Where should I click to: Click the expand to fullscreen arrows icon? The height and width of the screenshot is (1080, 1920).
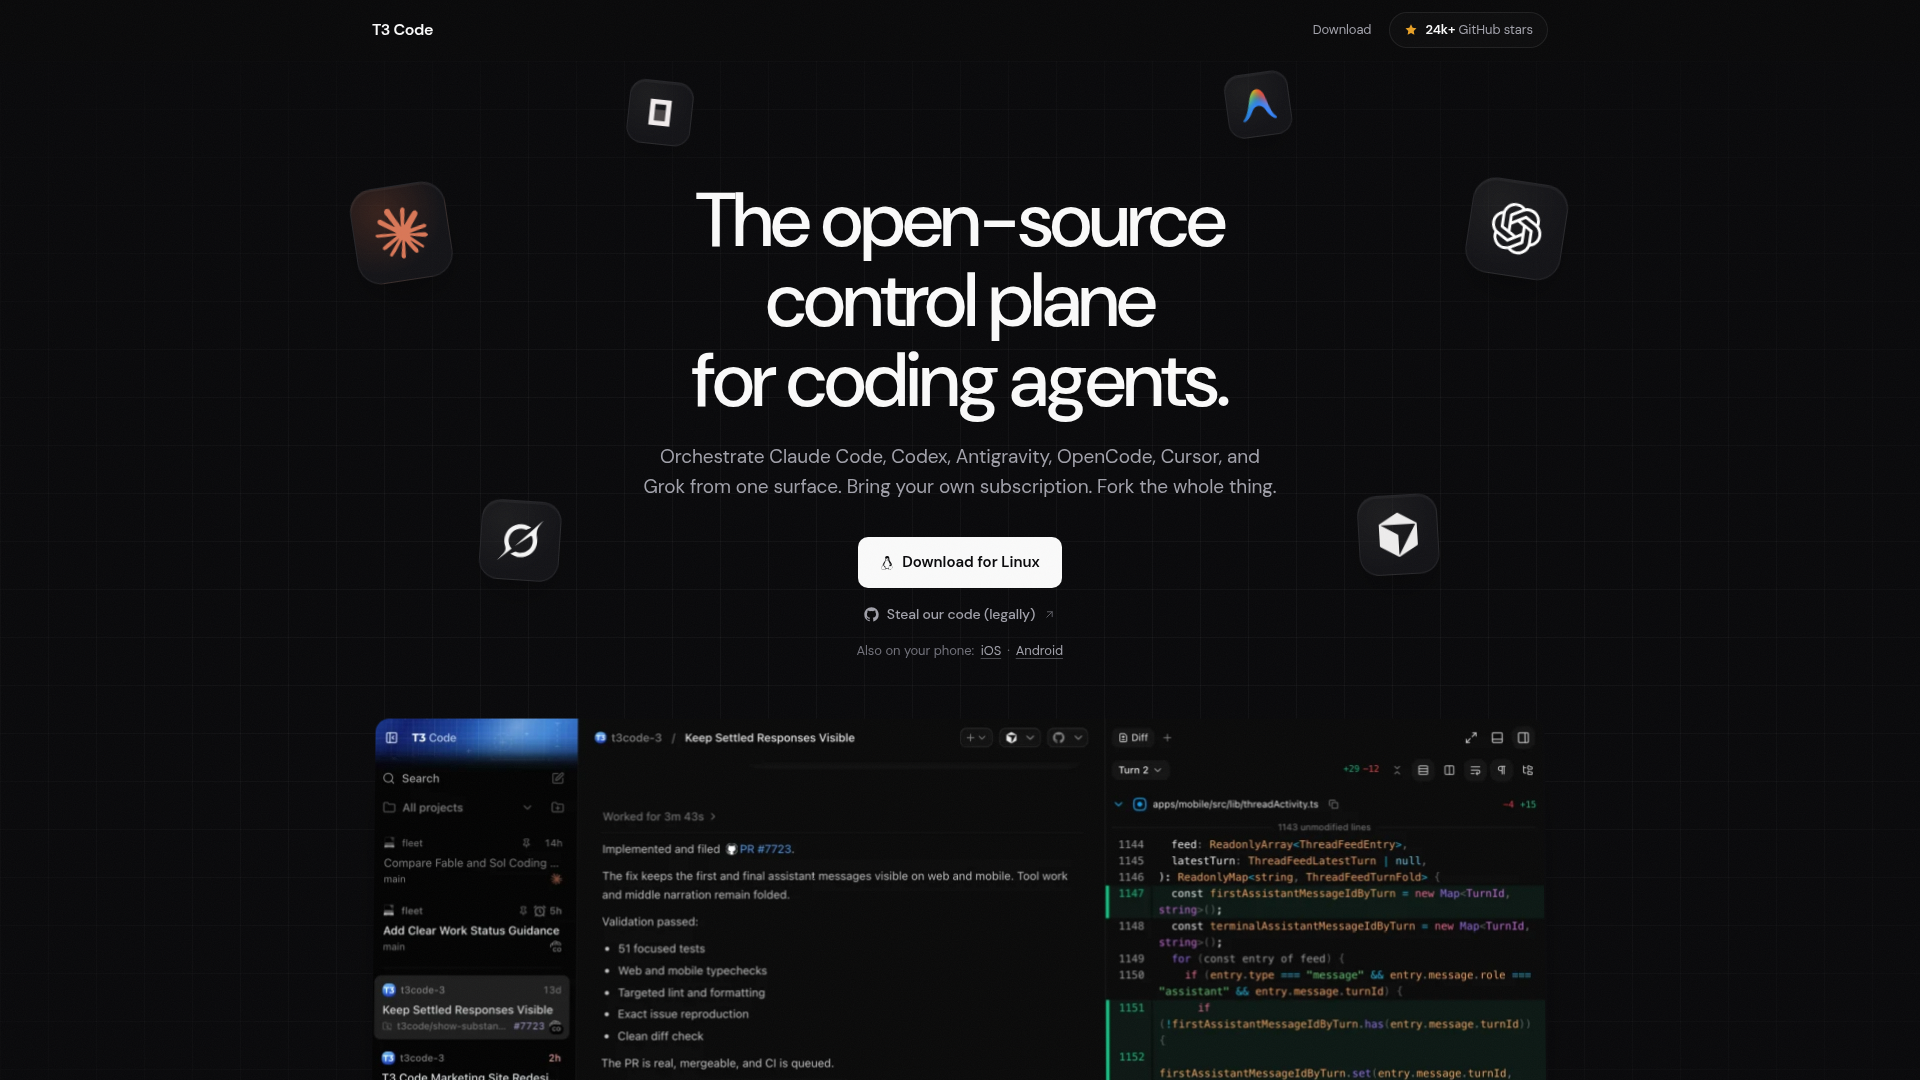click(x=1471, y=738)
